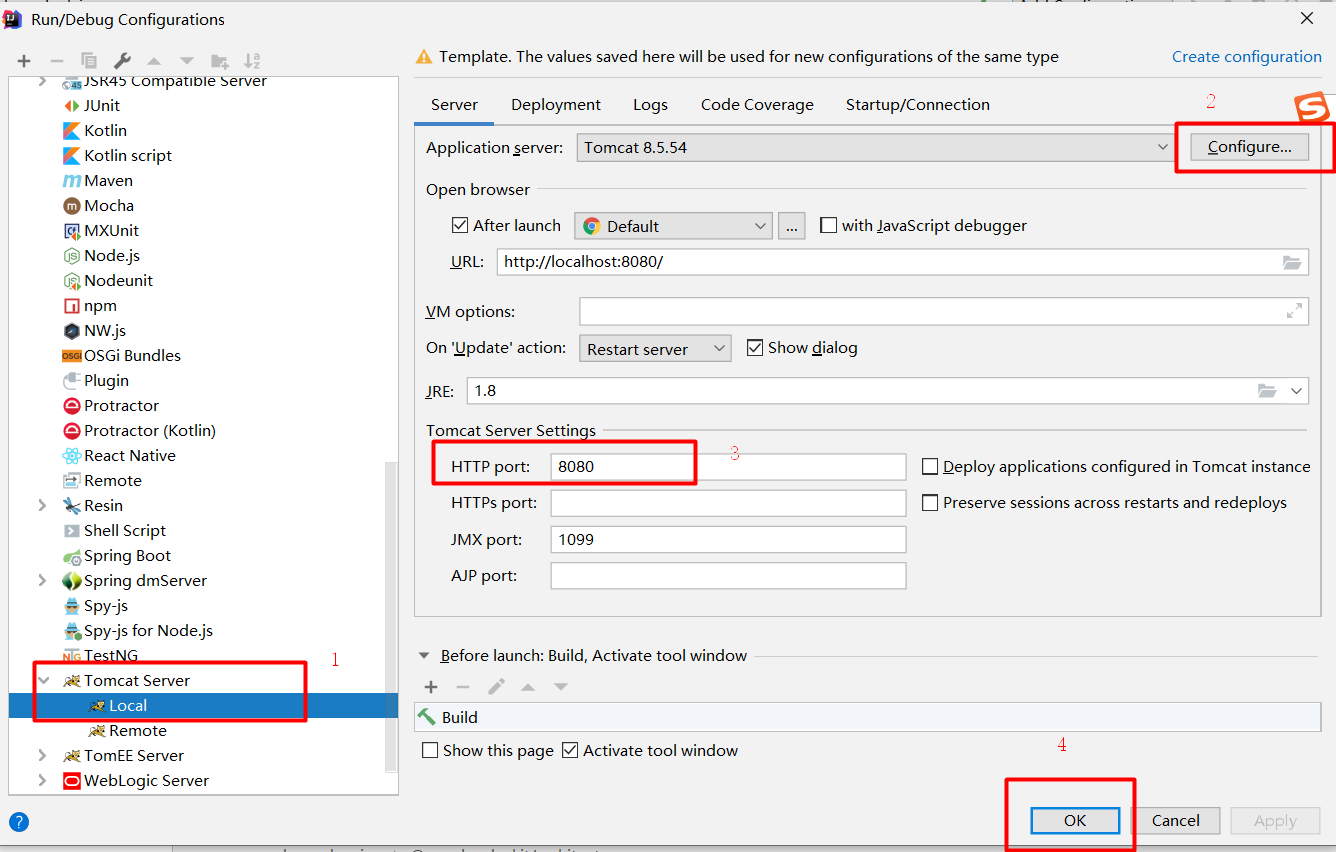Open the browser Default dropdown
1336x852 pixels.
673,226
